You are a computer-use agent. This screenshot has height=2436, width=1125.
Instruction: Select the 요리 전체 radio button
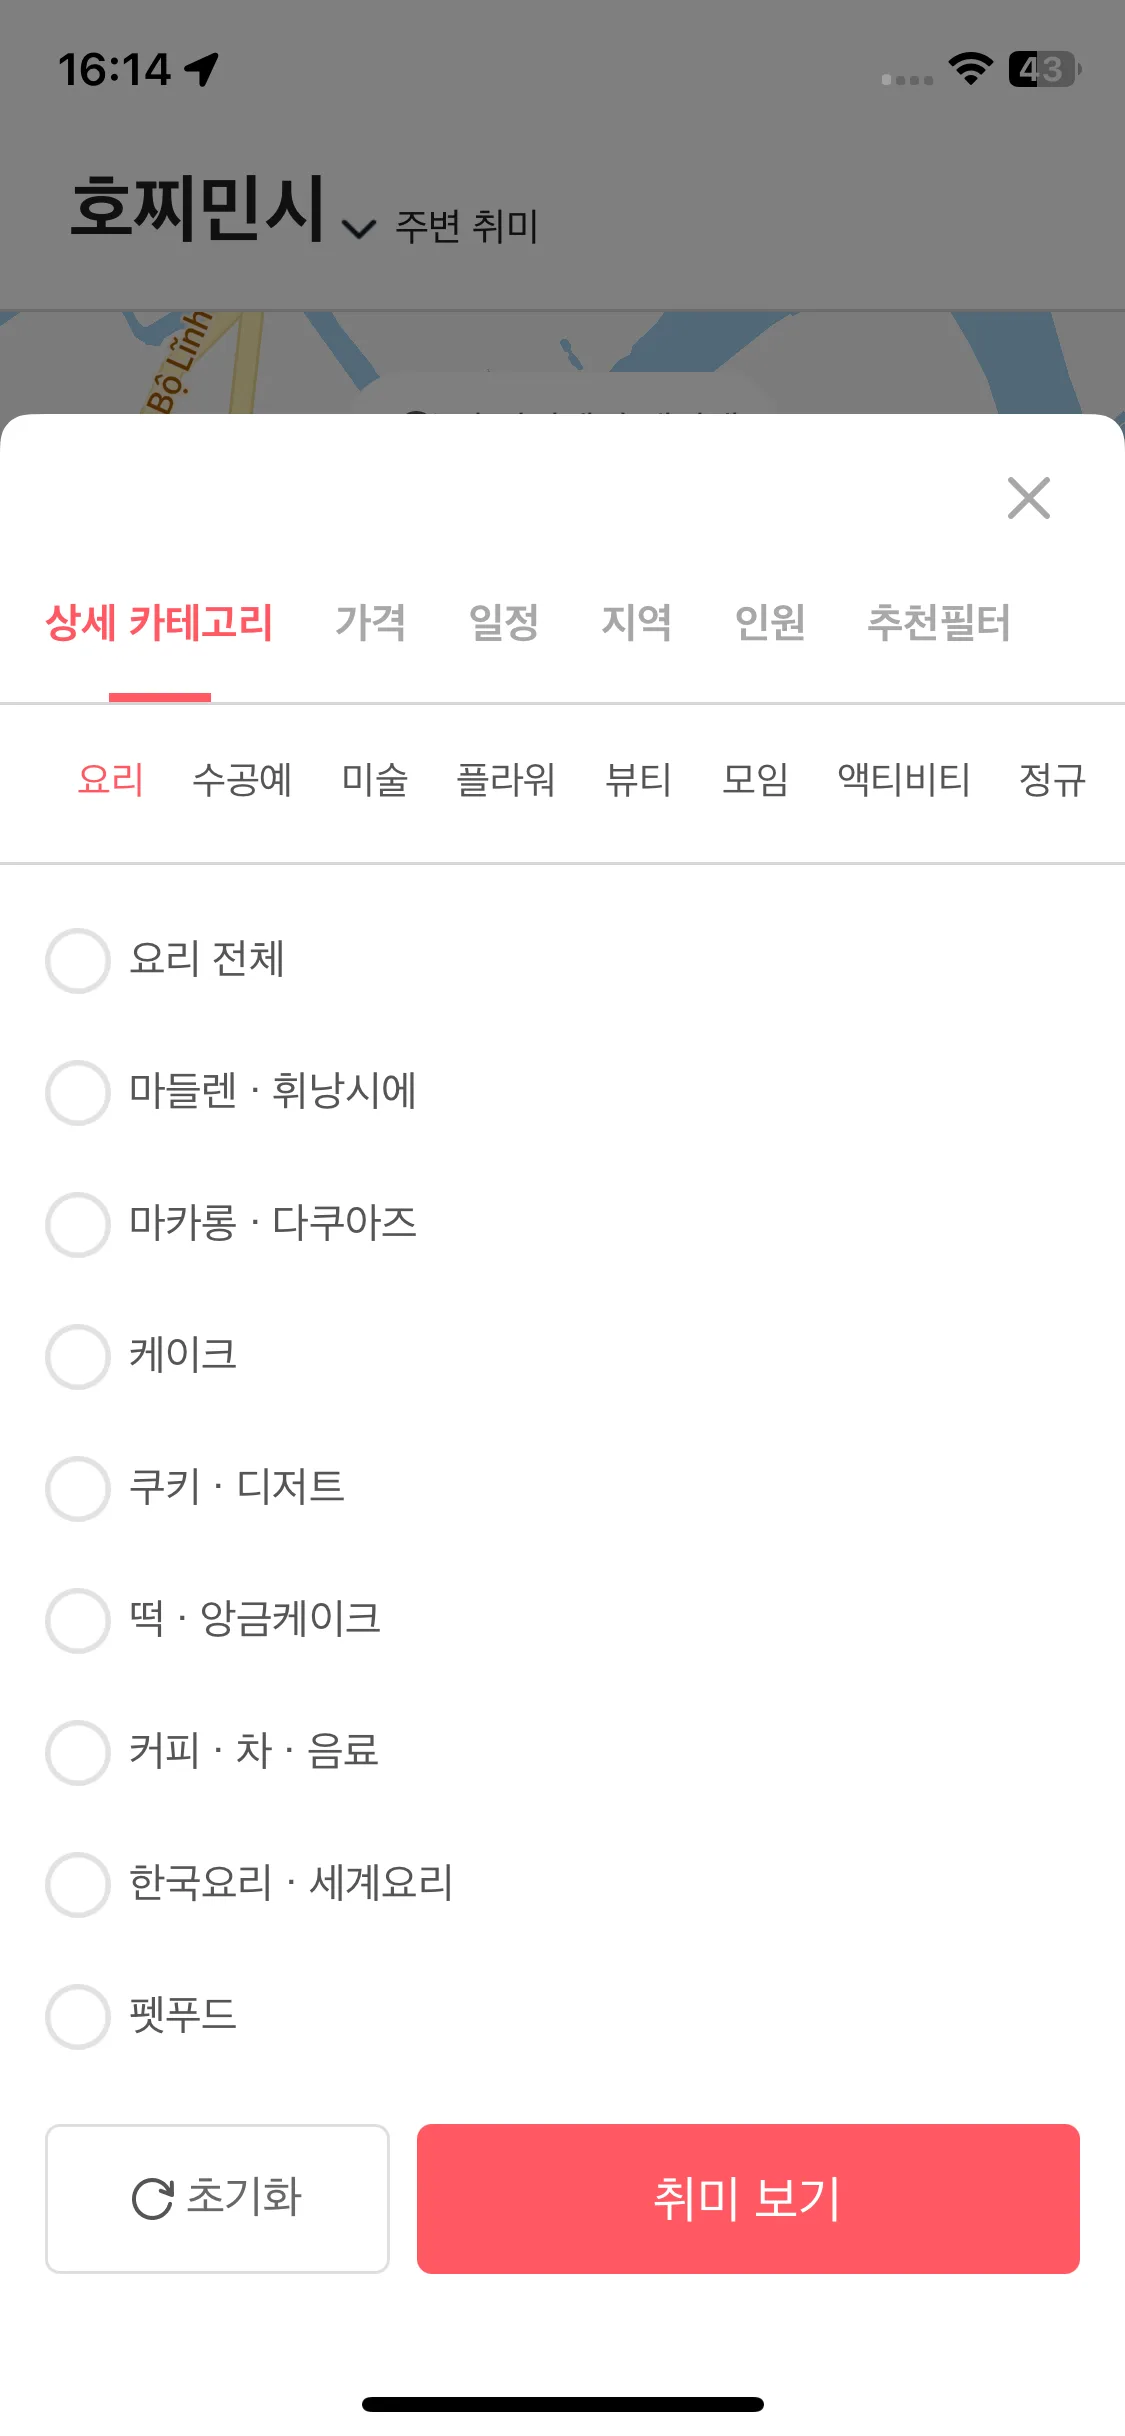[78, 960]
